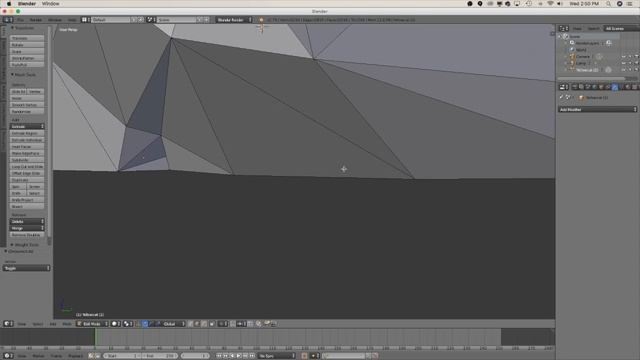This screenshot has width=640, height=360.
Task: Open the Edit Mode selector dropdown
Action: click(92, 324)
